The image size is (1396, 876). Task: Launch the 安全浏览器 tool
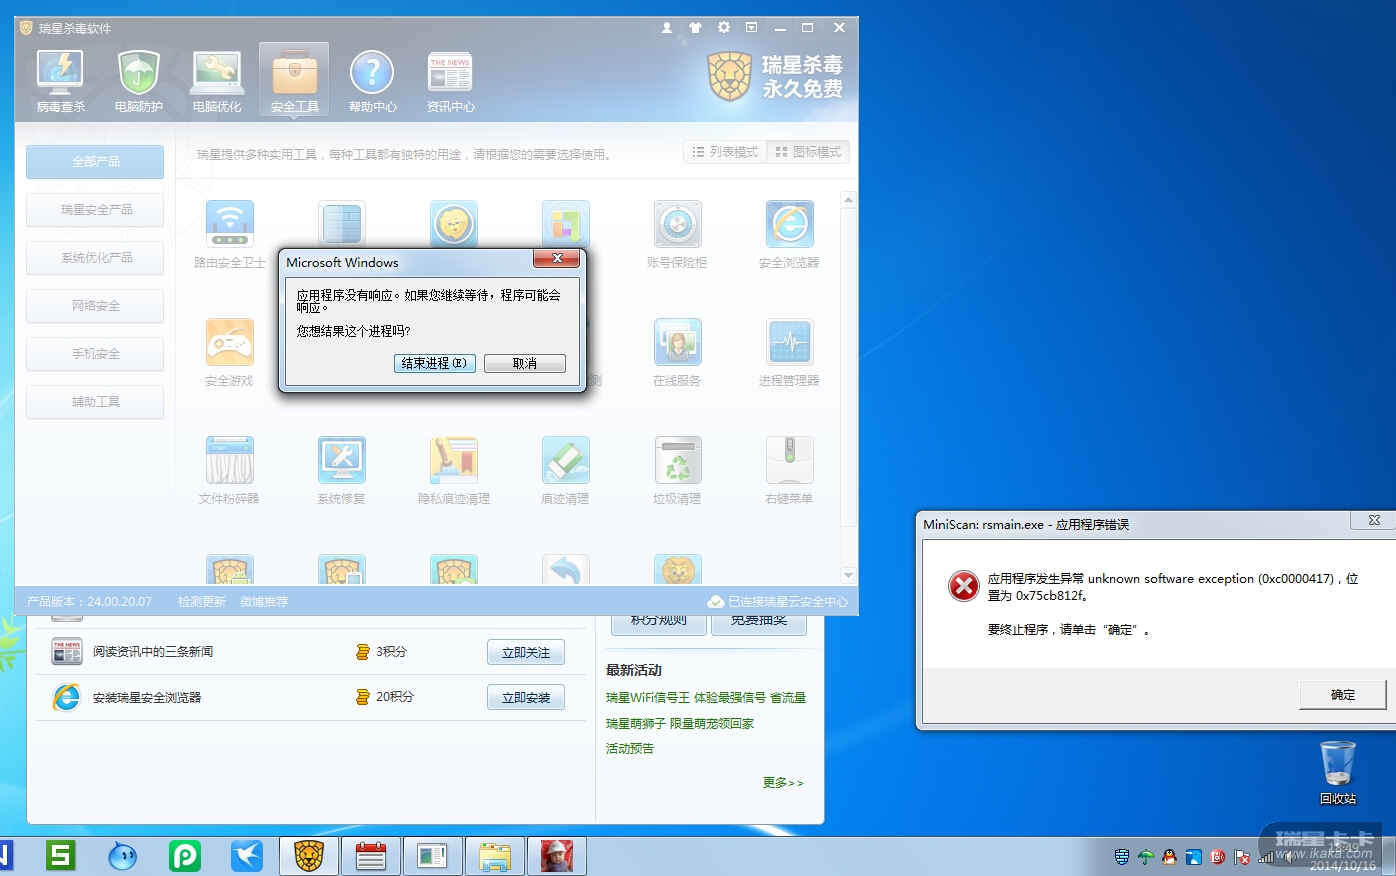(789, 235)
